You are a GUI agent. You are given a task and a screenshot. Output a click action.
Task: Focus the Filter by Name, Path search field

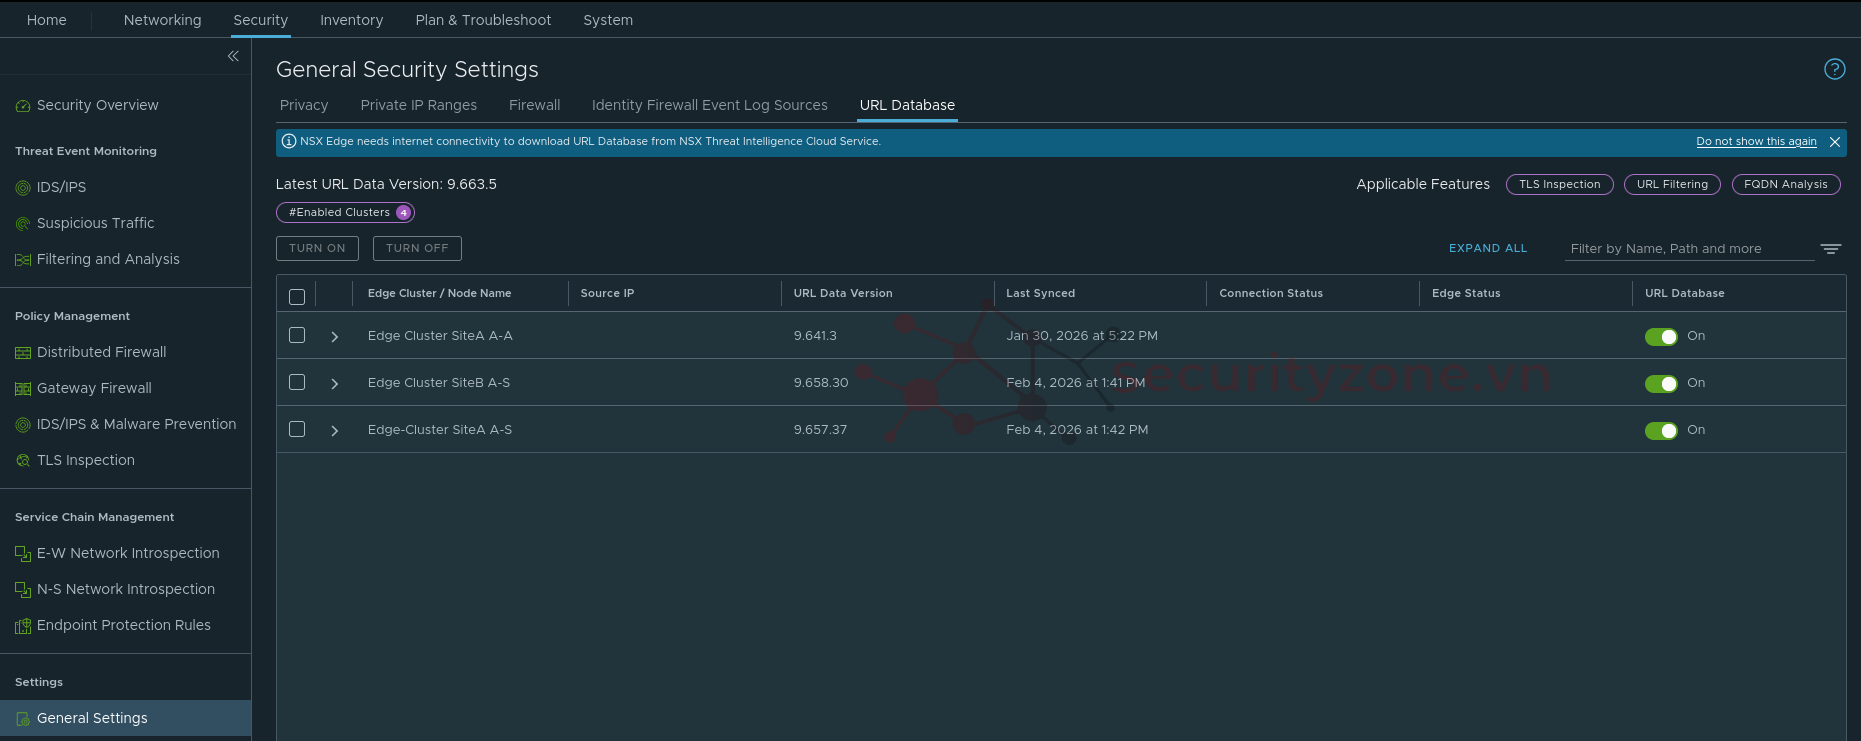(x=1688, y=249)
